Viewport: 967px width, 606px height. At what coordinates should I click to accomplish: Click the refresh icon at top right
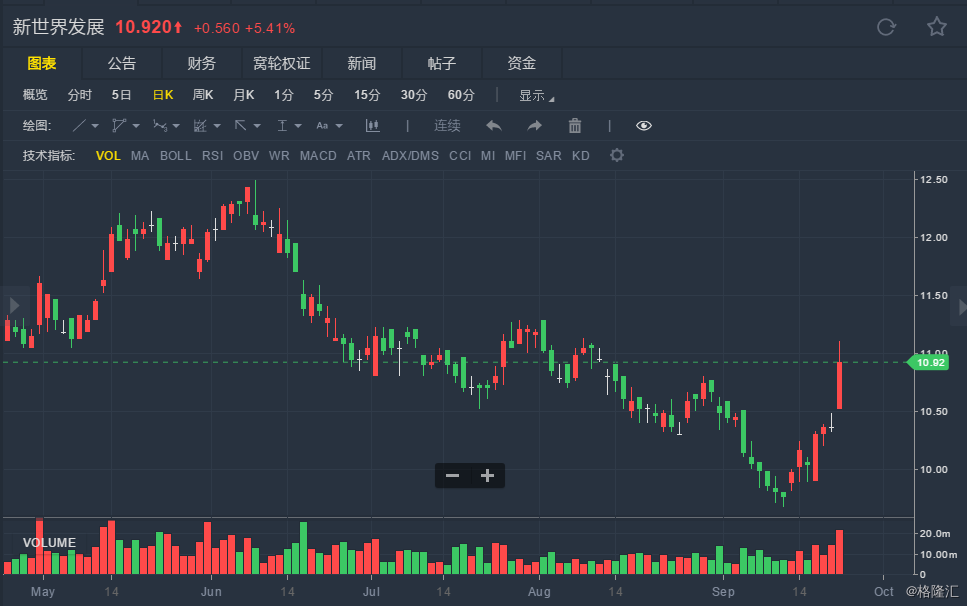tap(886, 27)
